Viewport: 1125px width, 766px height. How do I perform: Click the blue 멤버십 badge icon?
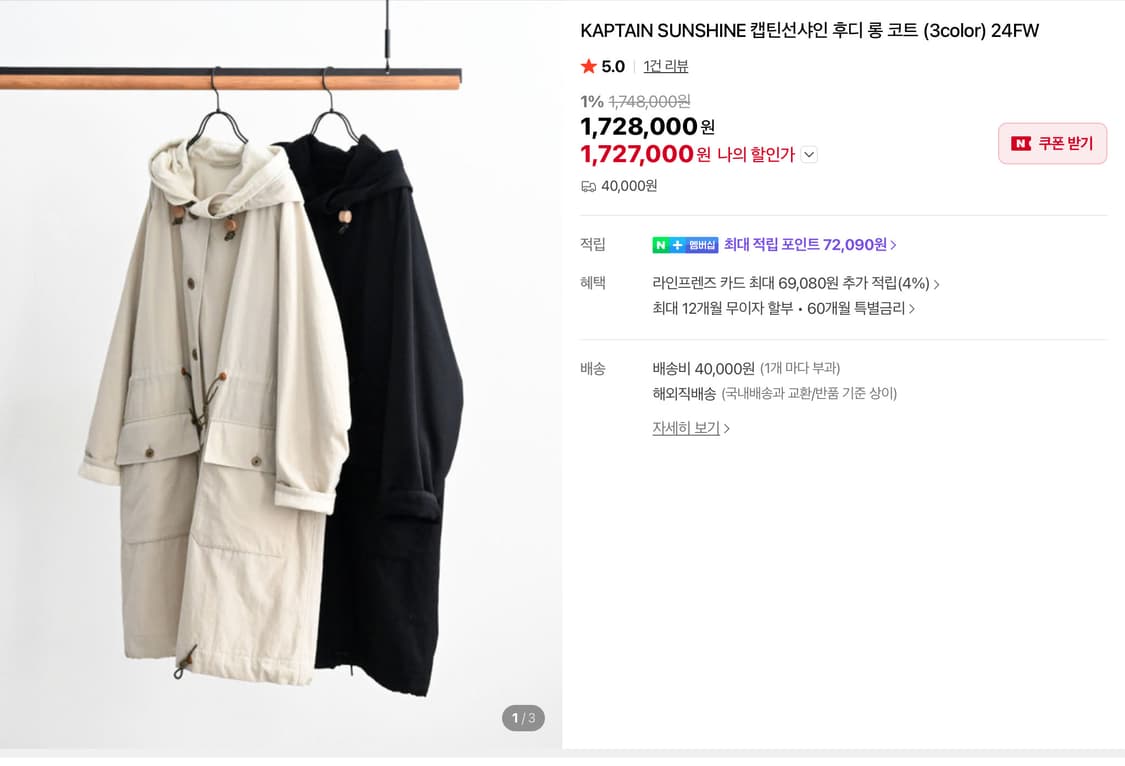click(703, 244)
